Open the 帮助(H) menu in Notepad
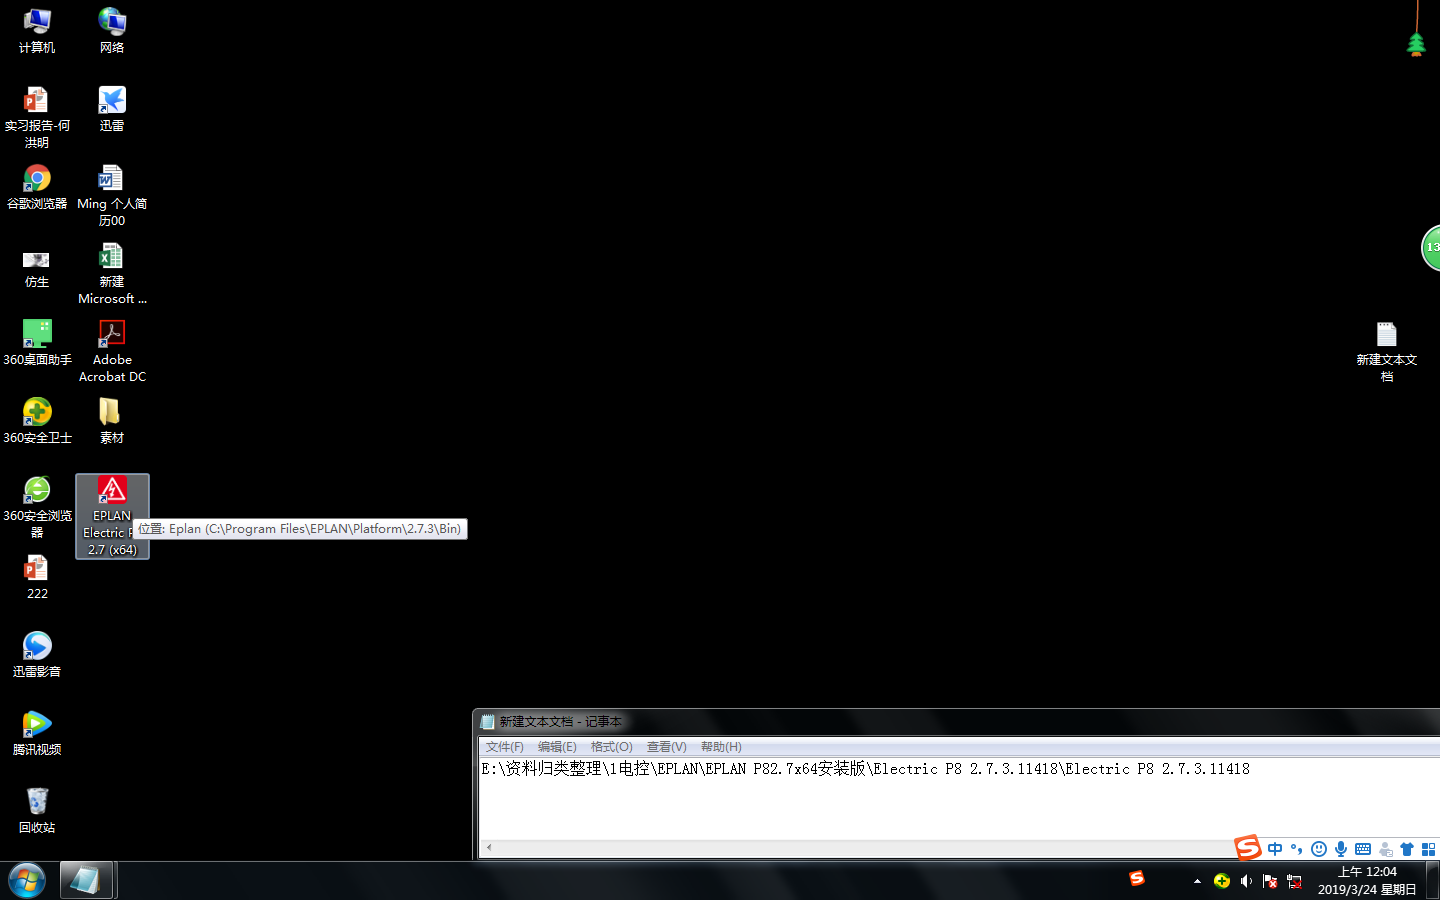Viewport: 1440px width, 900px height. click(x=721, y=747)
